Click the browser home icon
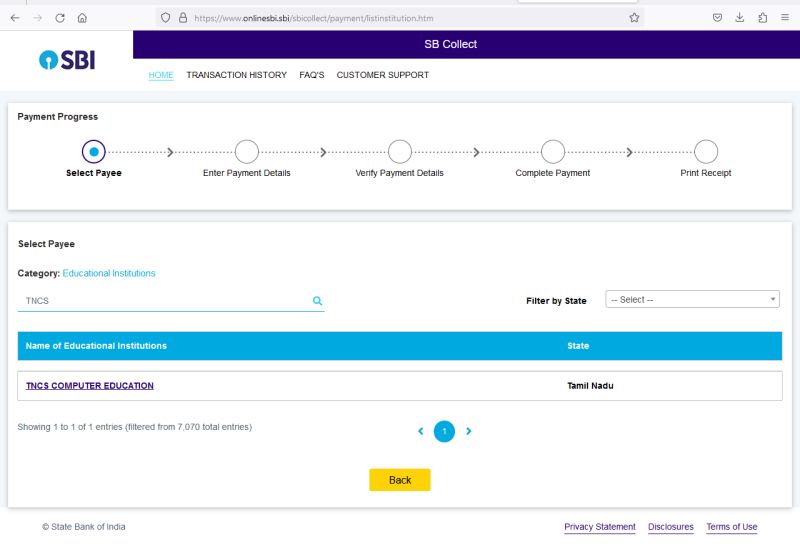This screenshot has width=800, height=546. point(82,18)
